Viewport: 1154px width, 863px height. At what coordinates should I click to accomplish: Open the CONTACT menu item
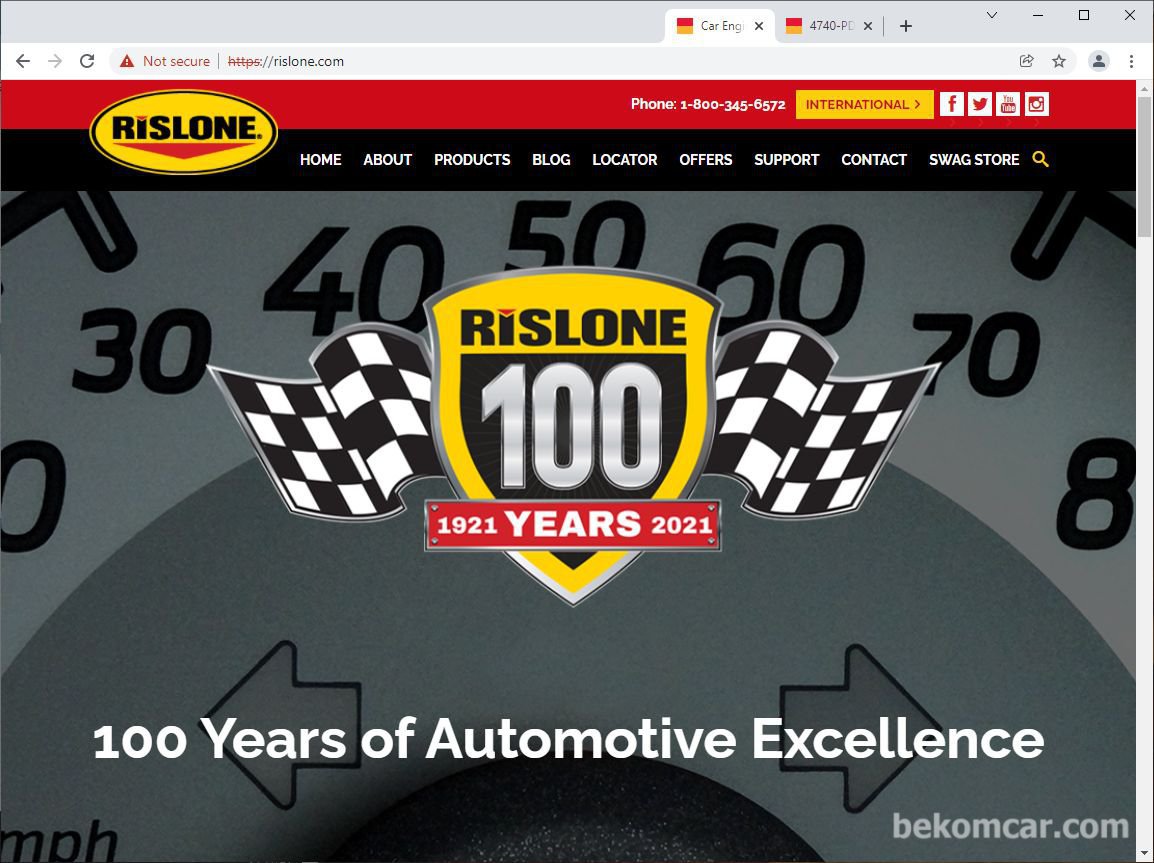click(x=874, y=160)
